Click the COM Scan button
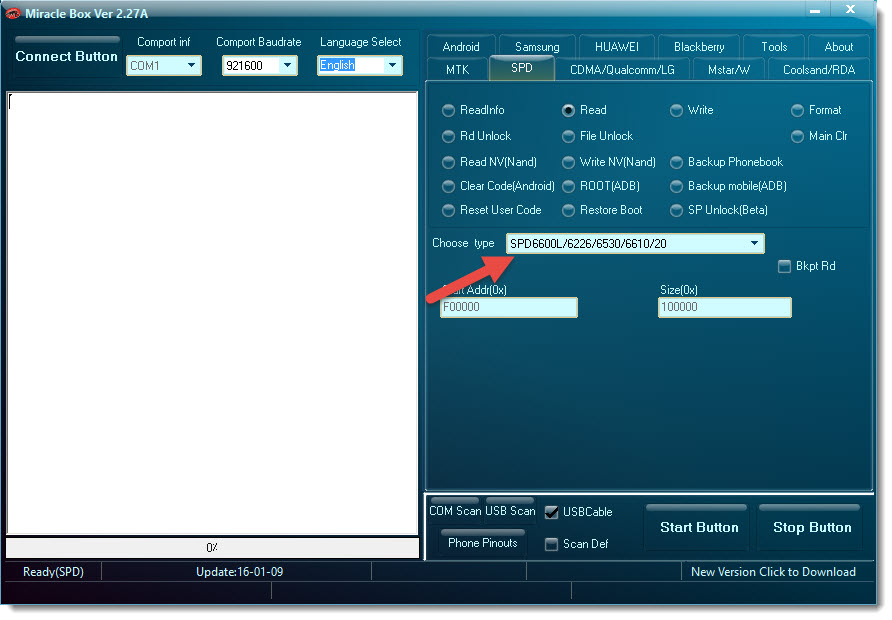The height and width of the screenshot is (620, 892). (454, 511)
